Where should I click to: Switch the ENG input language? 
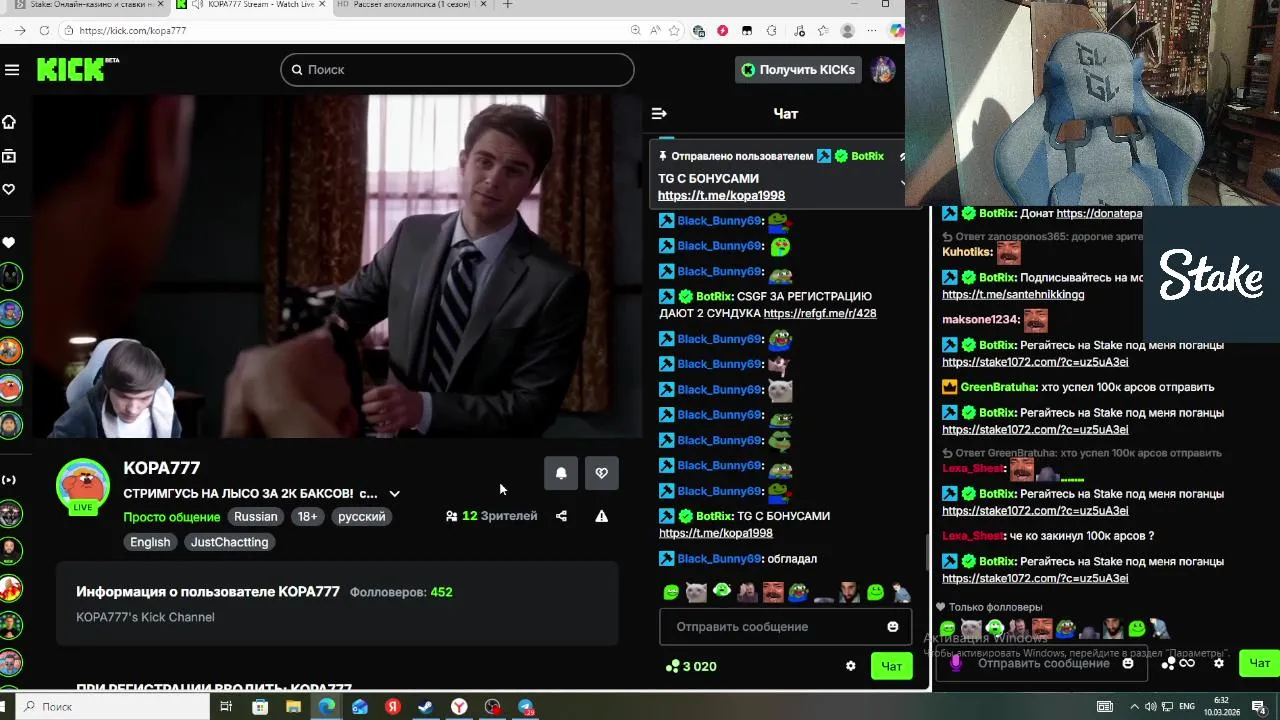(x=1188, y=706)
